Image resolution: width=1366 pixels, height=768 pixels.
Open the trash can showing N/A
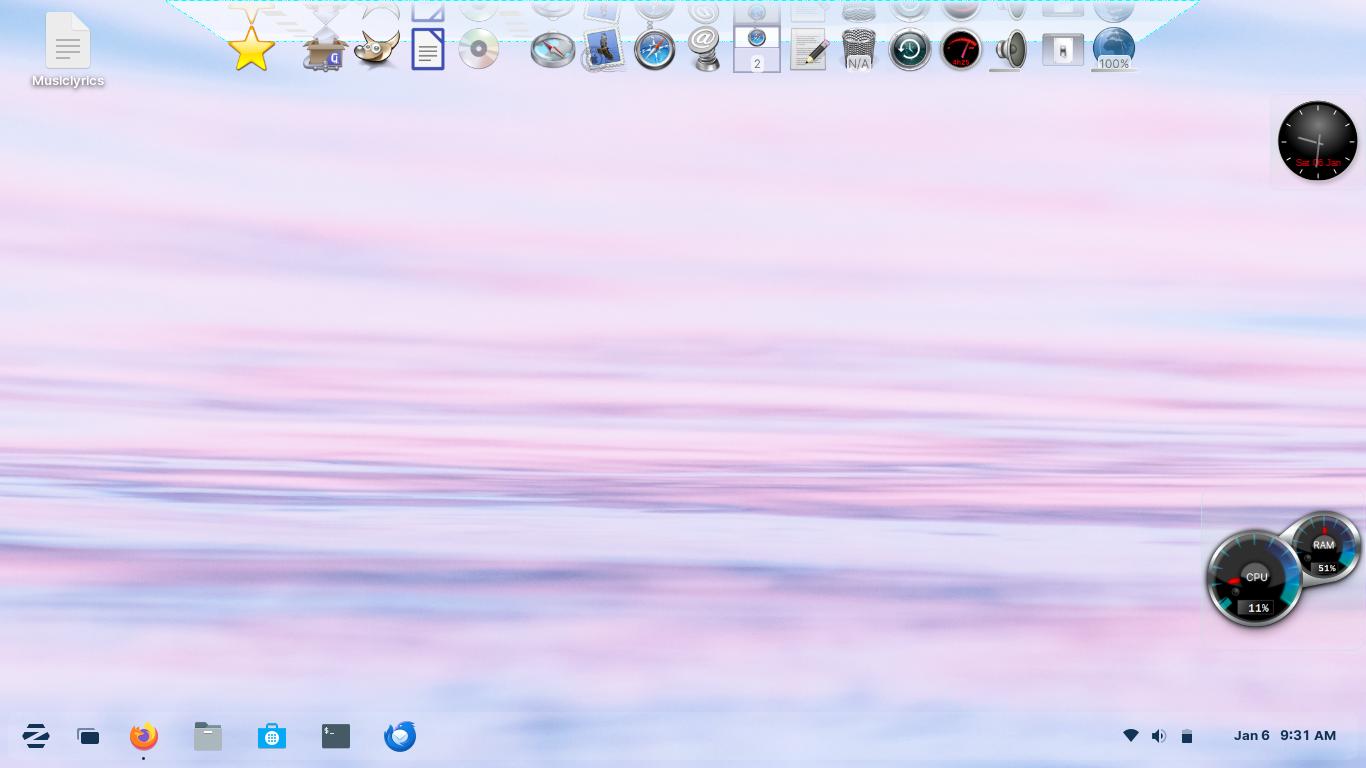858,49
